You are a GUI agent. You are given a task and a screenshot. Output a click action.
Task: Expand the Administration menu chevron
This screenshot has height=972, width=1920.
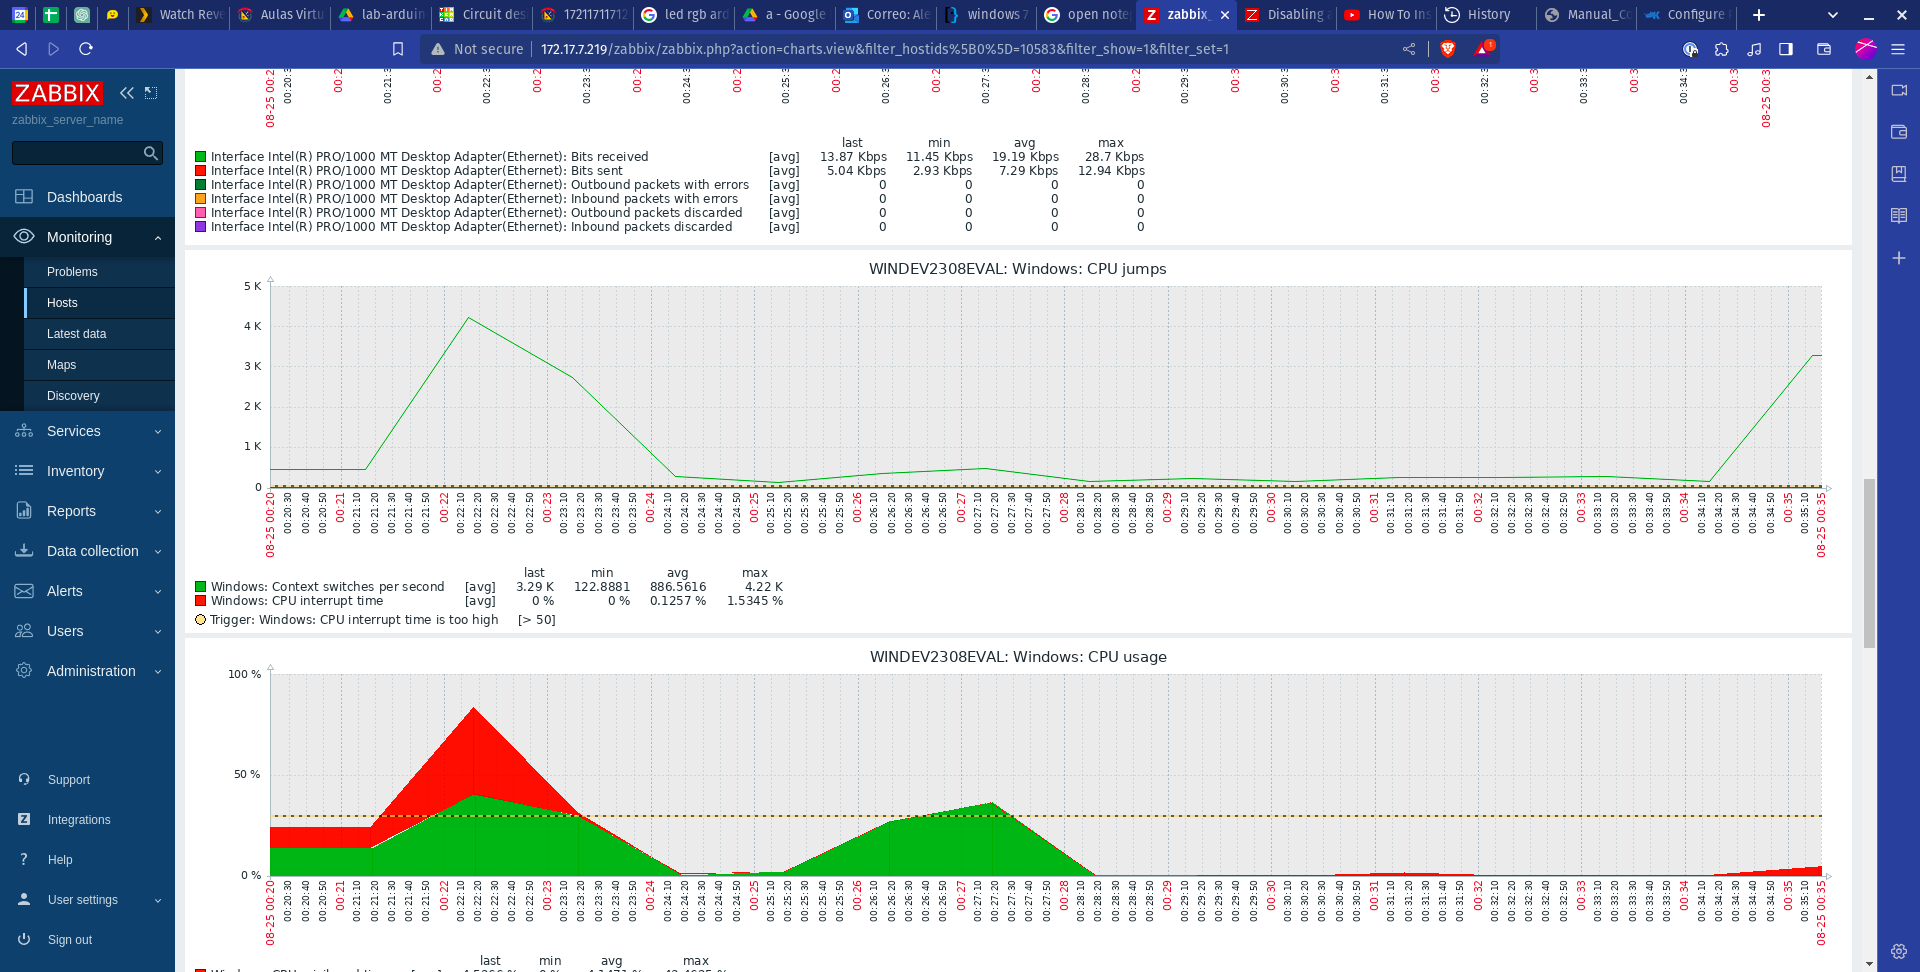tap(158, 672)
